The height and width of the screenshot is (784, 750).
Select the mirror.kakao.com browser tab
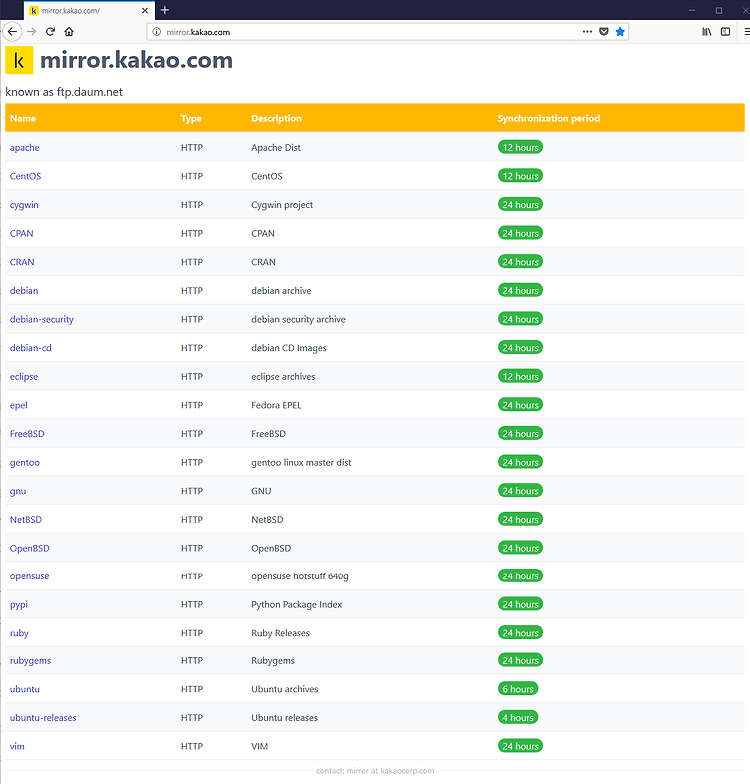pos(88,10)
